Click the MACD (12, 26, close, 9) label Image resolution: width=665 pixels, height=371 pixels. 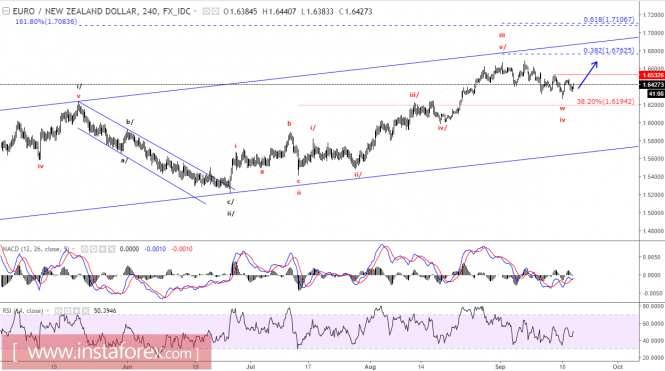click(36, 249)
